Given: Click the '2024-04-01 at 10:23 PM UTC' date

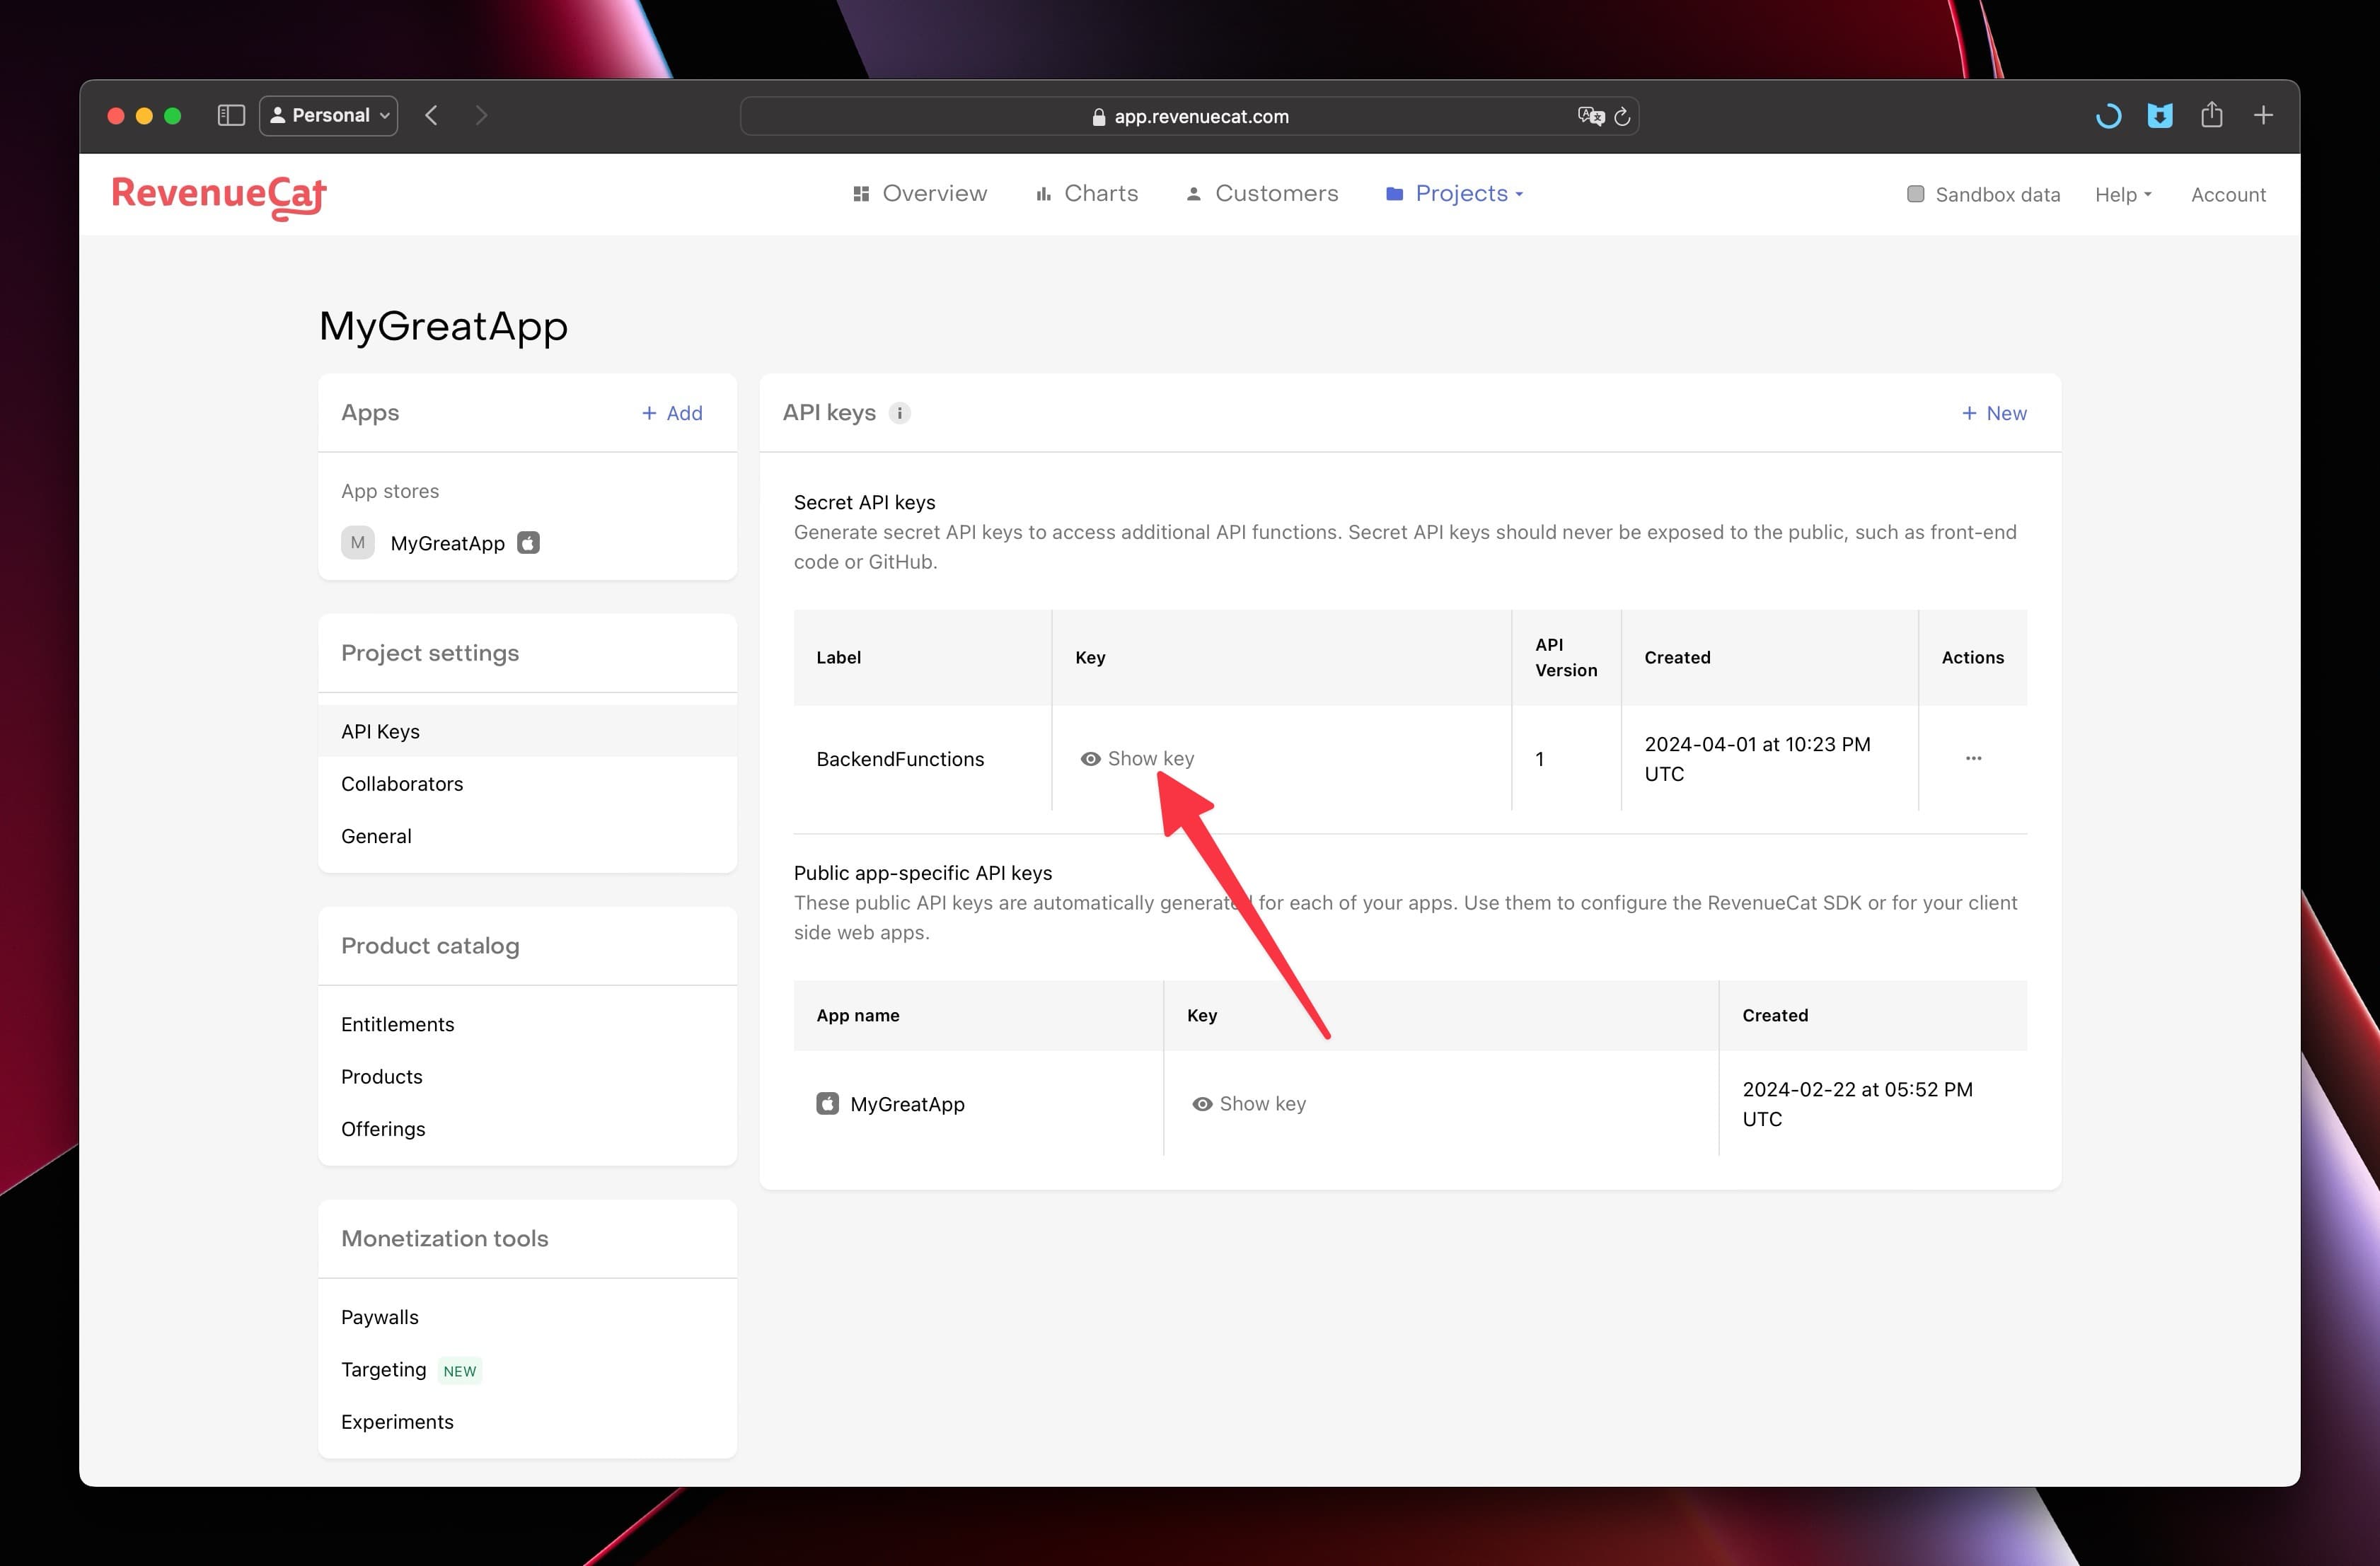Looking at the screenshot, I should pos(1757,759).
